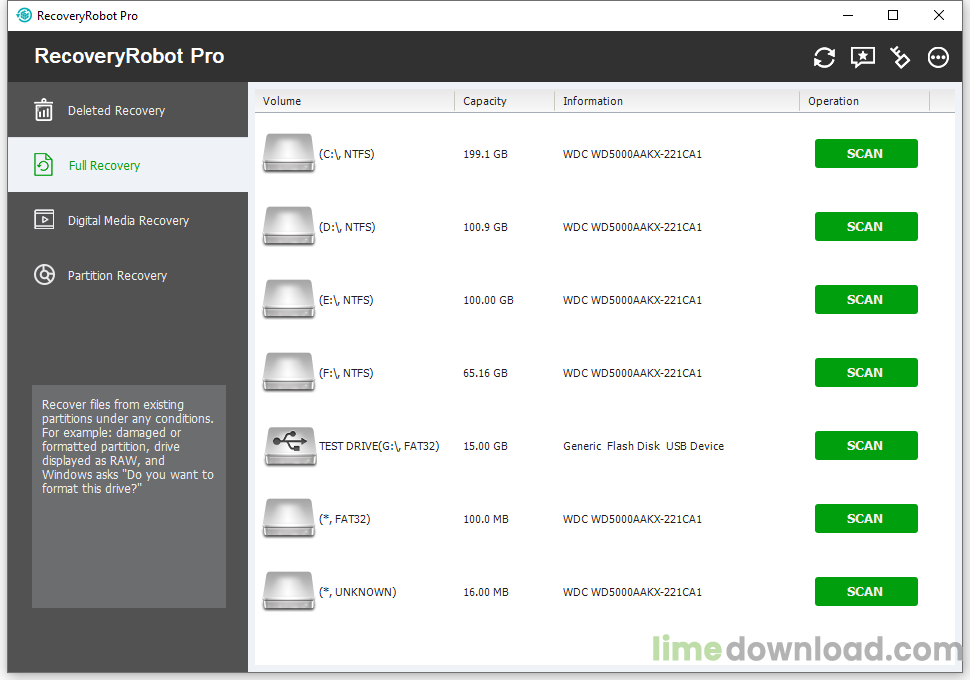Scan the TEST DRIVE G: FAT32
Screen dimensions: 970x680
point(865,445)
